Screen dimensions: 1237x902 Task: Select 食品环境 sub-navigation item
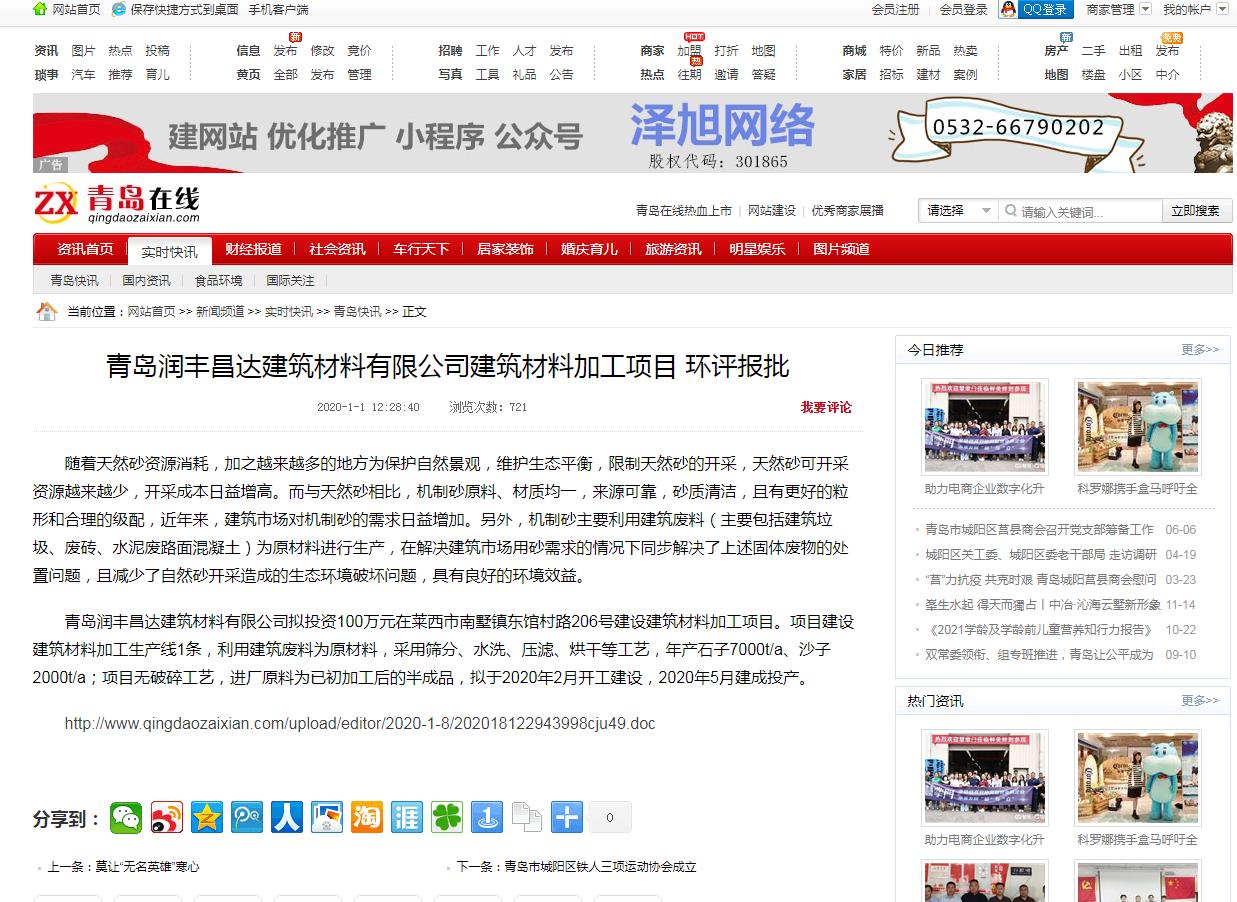pyautogui.click(x=219, y=280)
